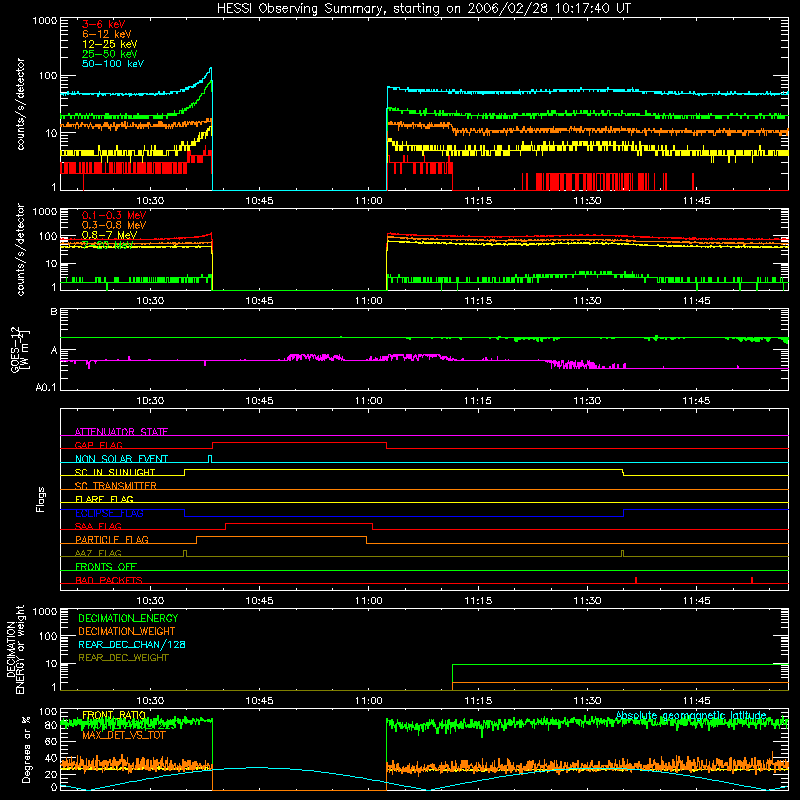
Task: Click the 0.3-0.8 MeV legend label
Action: pos(114,225)
